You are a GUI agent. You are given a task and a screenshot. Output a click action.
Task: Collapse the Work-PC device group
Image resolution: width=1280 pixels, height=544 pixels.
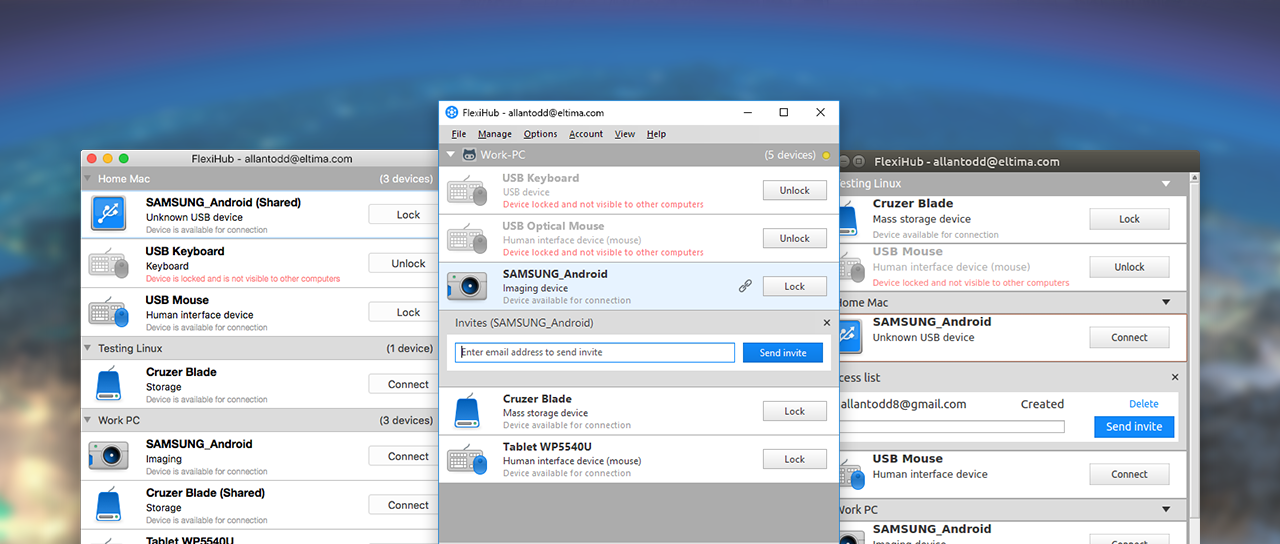pos(451,155)
